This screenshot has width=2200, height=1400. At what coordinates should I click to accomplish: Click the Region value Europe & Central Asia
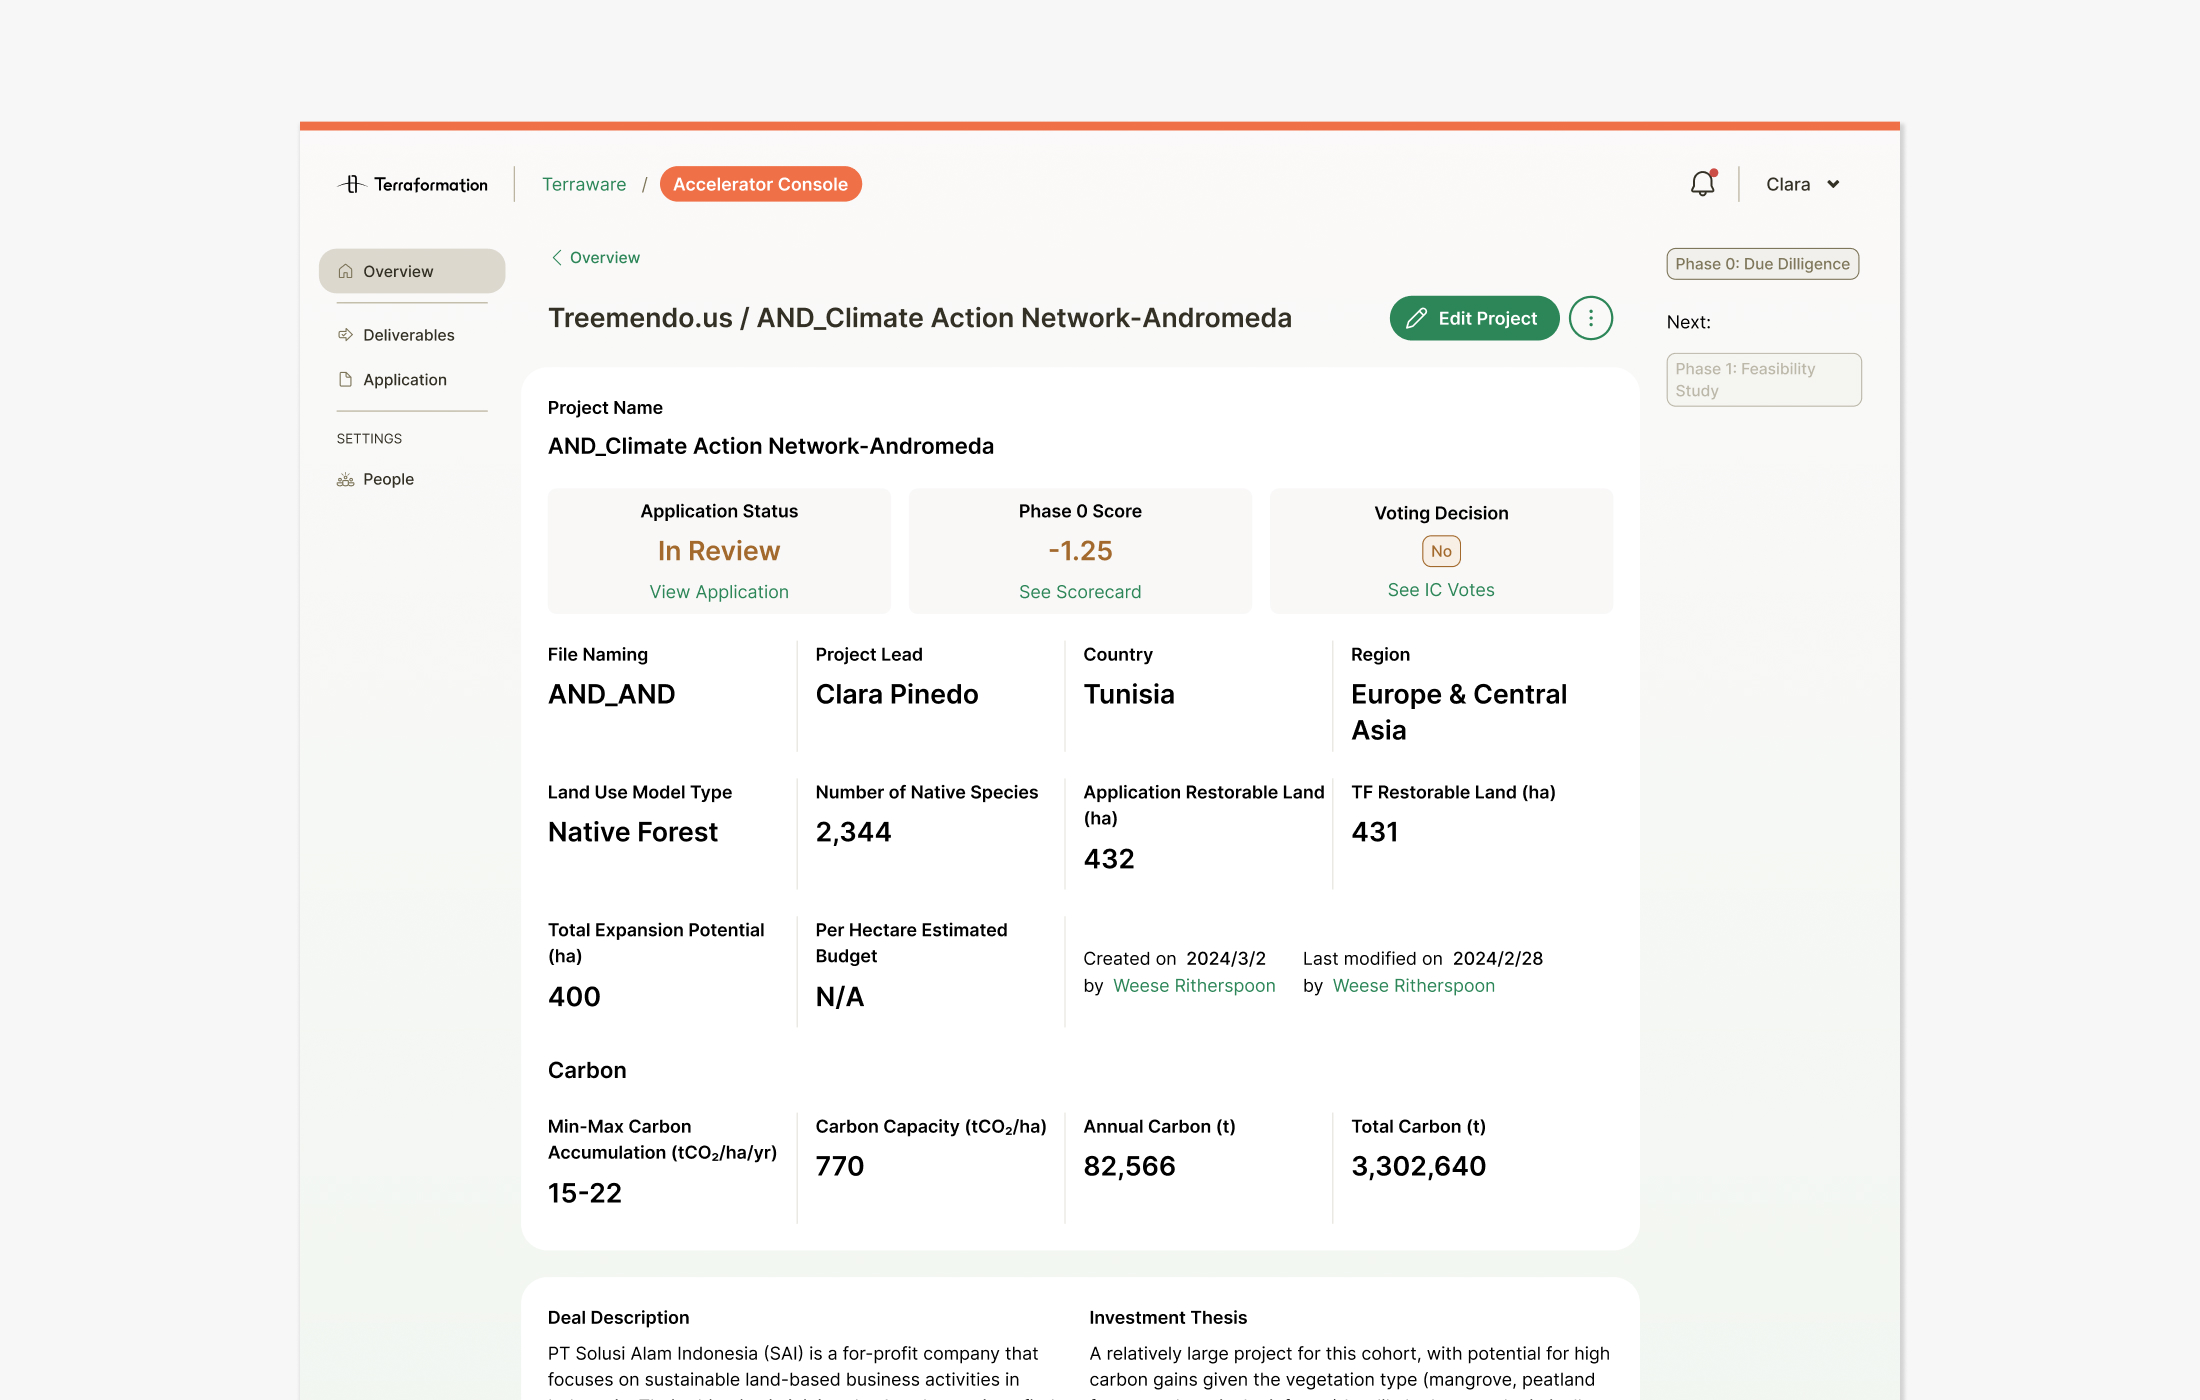(x=1460, y=712)
